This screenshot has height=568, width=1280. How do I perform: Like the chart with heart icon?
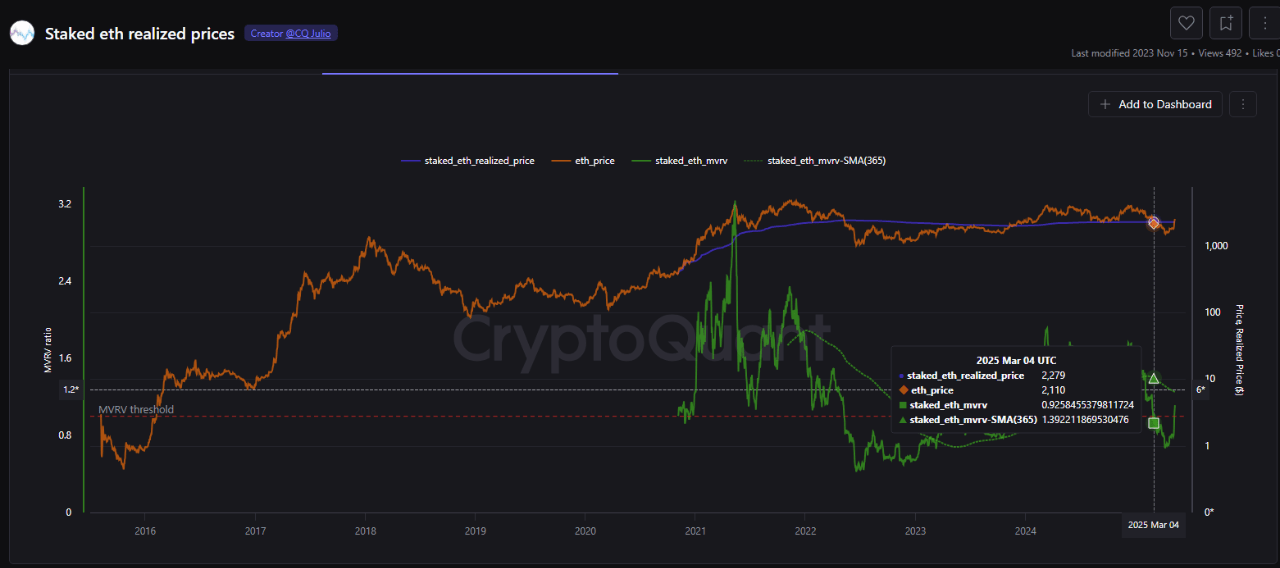1186,23
